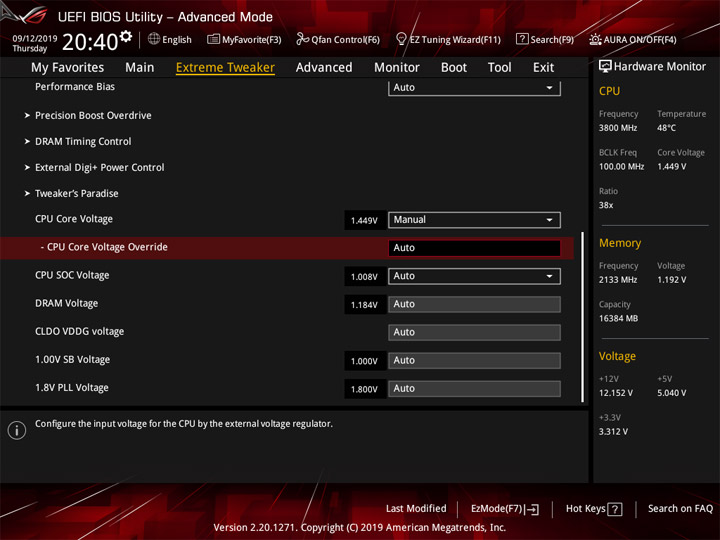Click the 5.040 V reading
The width and height of the screenshot is (720, 540).
pos(671,393)
